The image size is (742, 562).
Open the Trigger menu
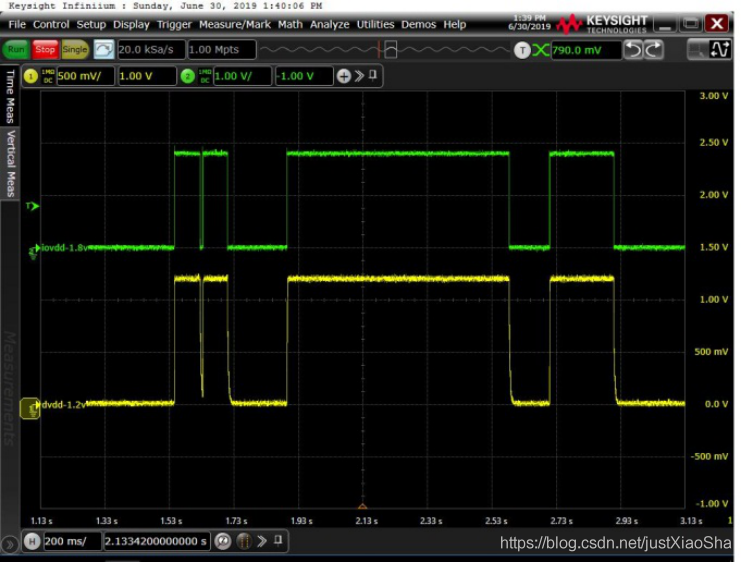(x=174, y=25)
